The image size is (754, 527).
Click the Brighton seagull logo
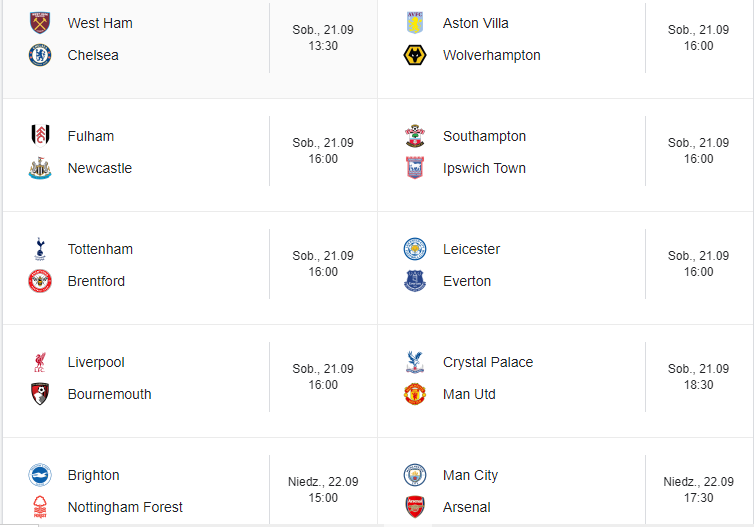[x=40, y=475]
